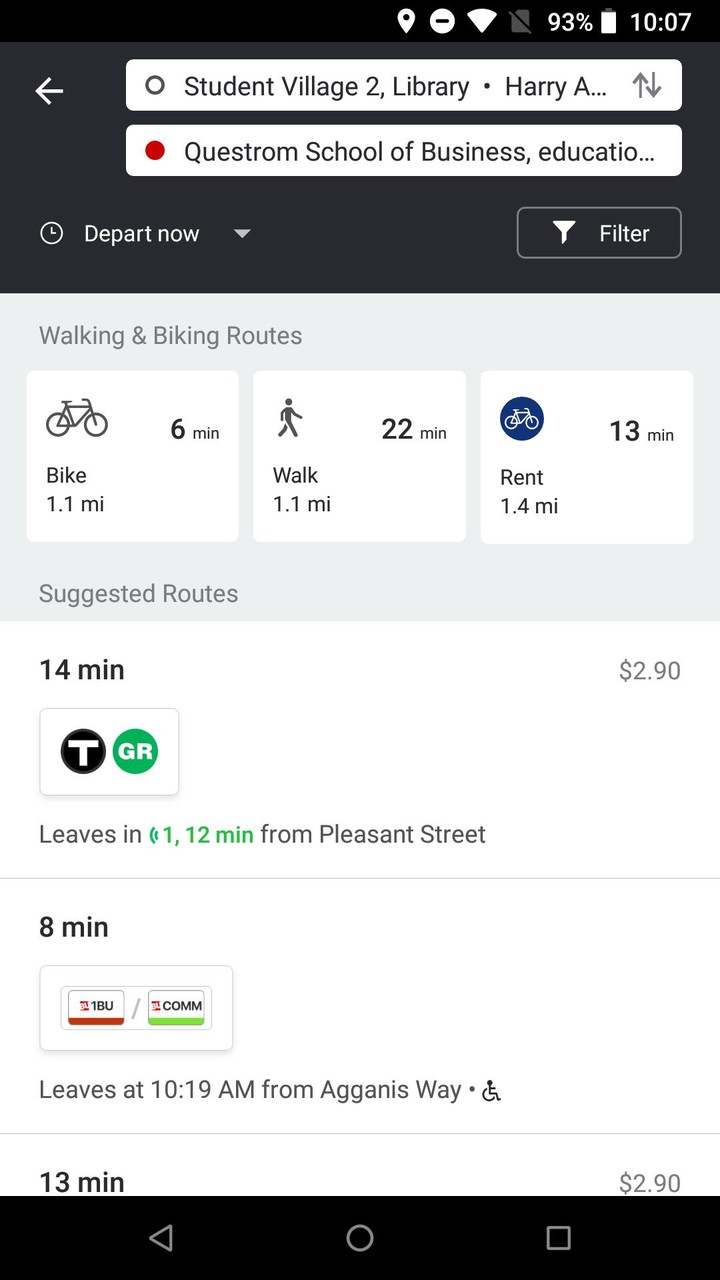Open the Filter options button

point(599,233)
